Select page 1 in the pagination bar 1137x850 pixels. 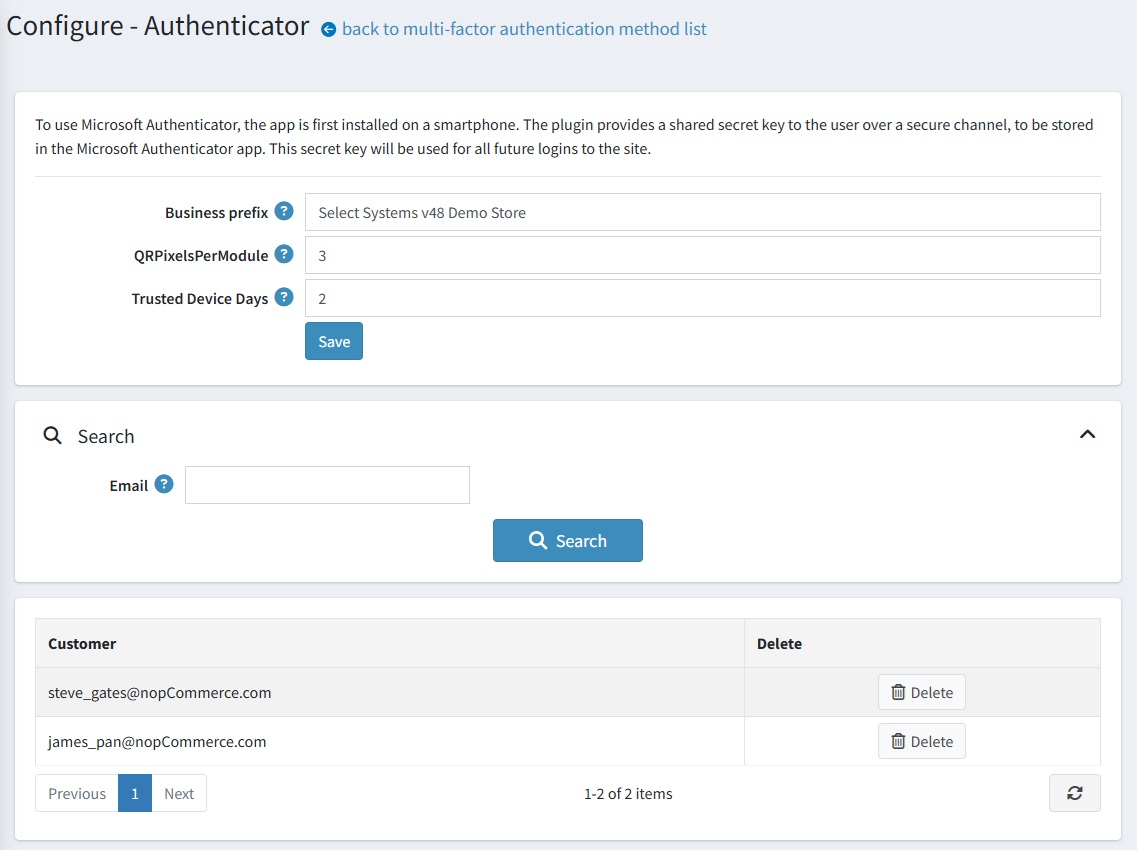coord(134,792)
